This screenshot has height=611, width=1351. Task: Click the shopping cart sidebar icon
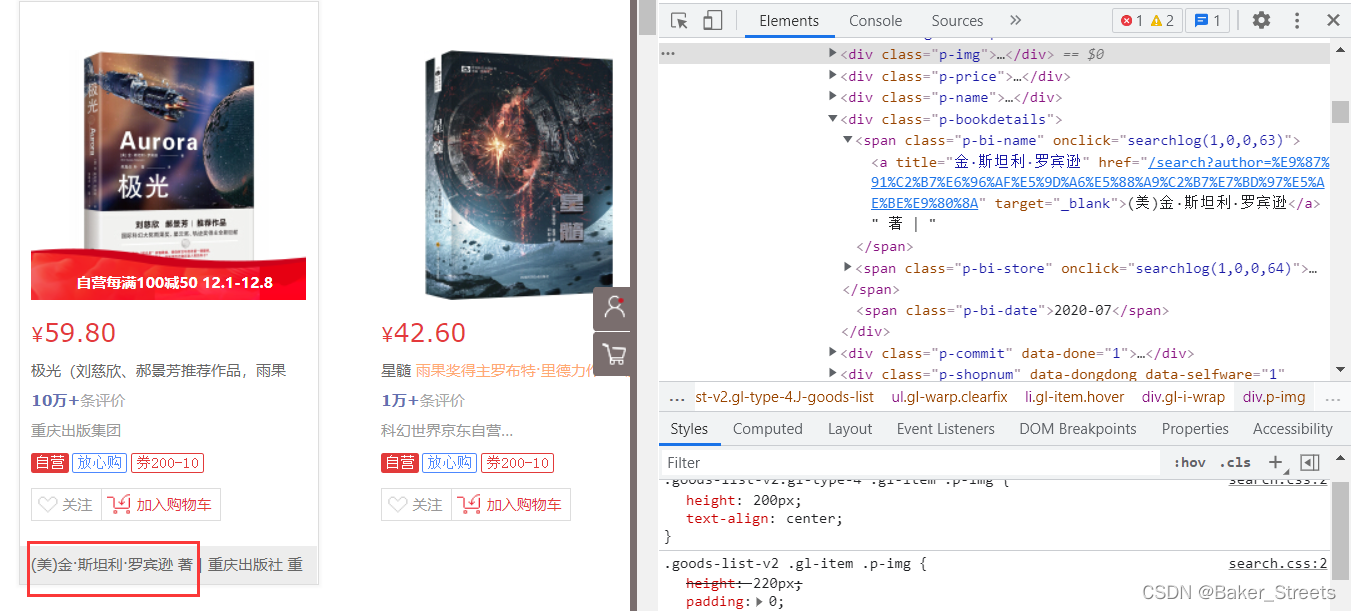pos(614,354)
